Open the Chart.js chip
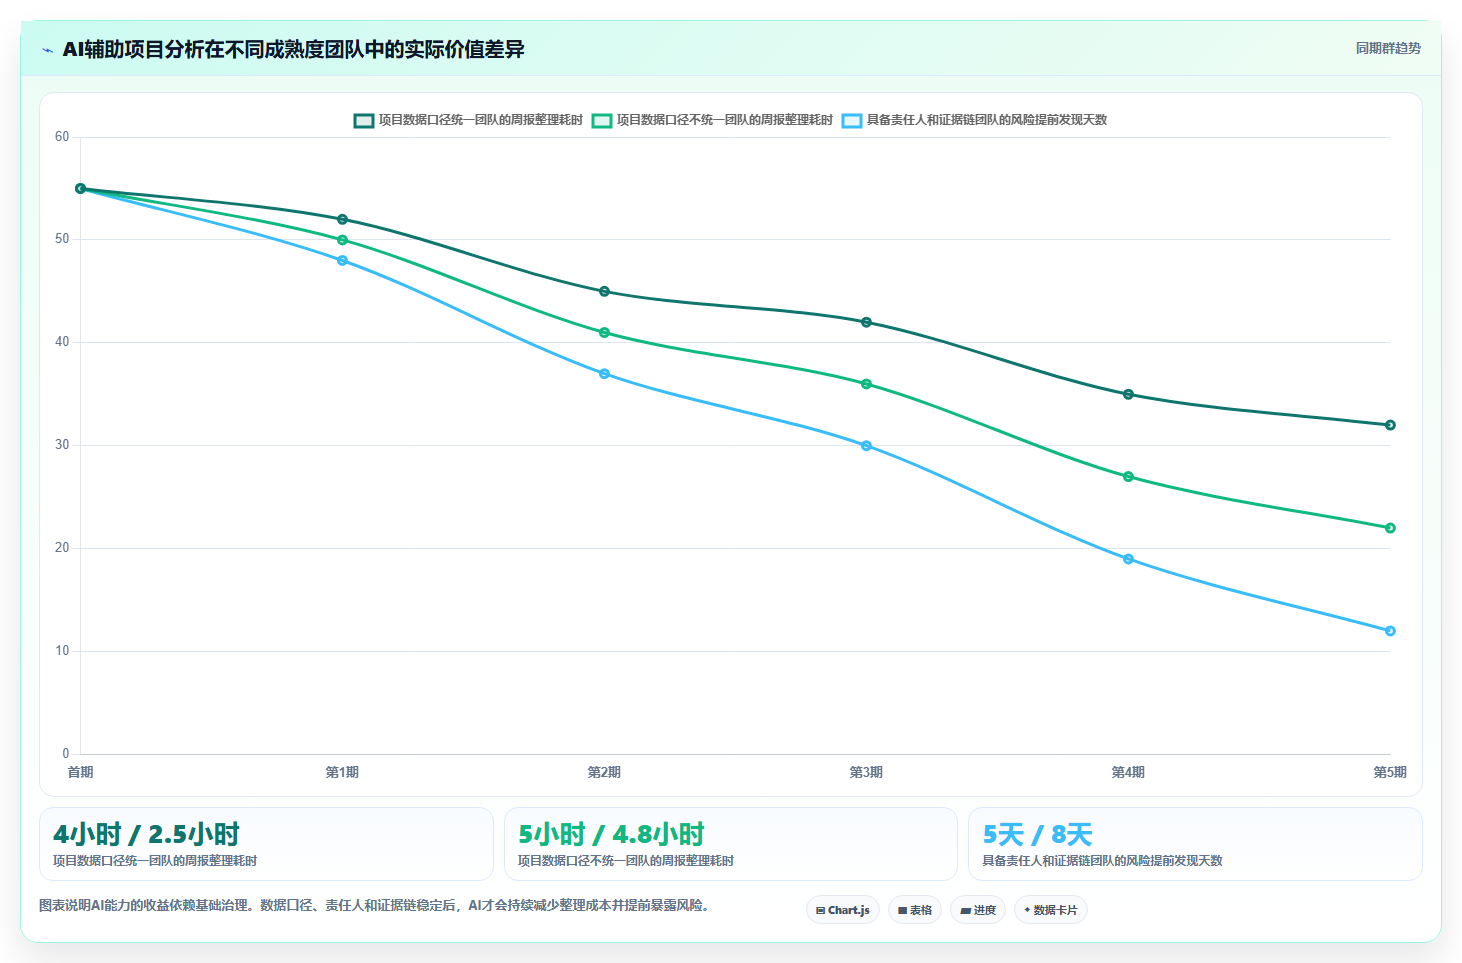Screen dimensions: 1462x963 (x=843, y=910)
